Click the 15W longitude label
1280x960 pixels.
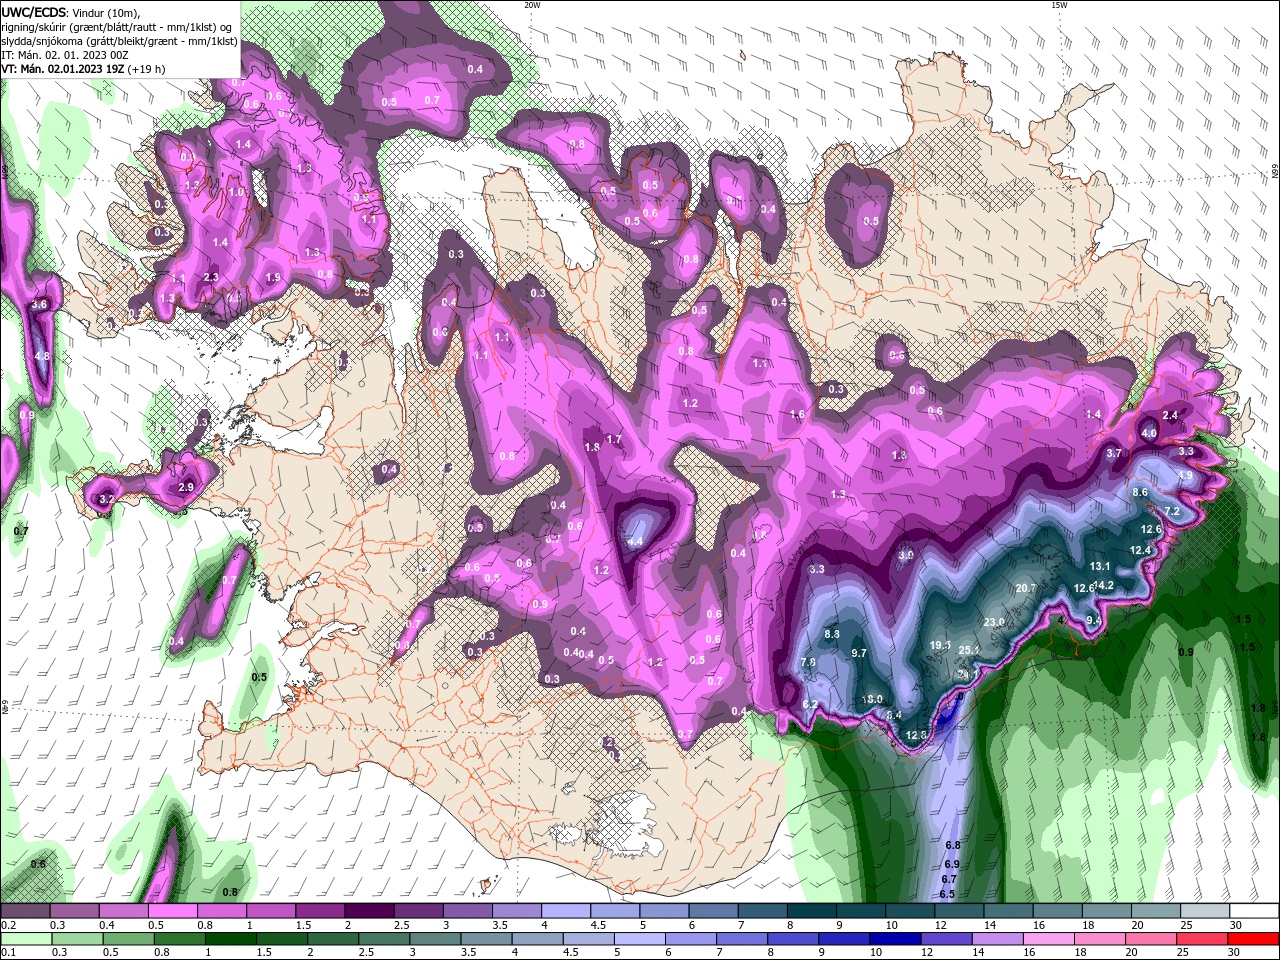click(x=1059, y=5)
